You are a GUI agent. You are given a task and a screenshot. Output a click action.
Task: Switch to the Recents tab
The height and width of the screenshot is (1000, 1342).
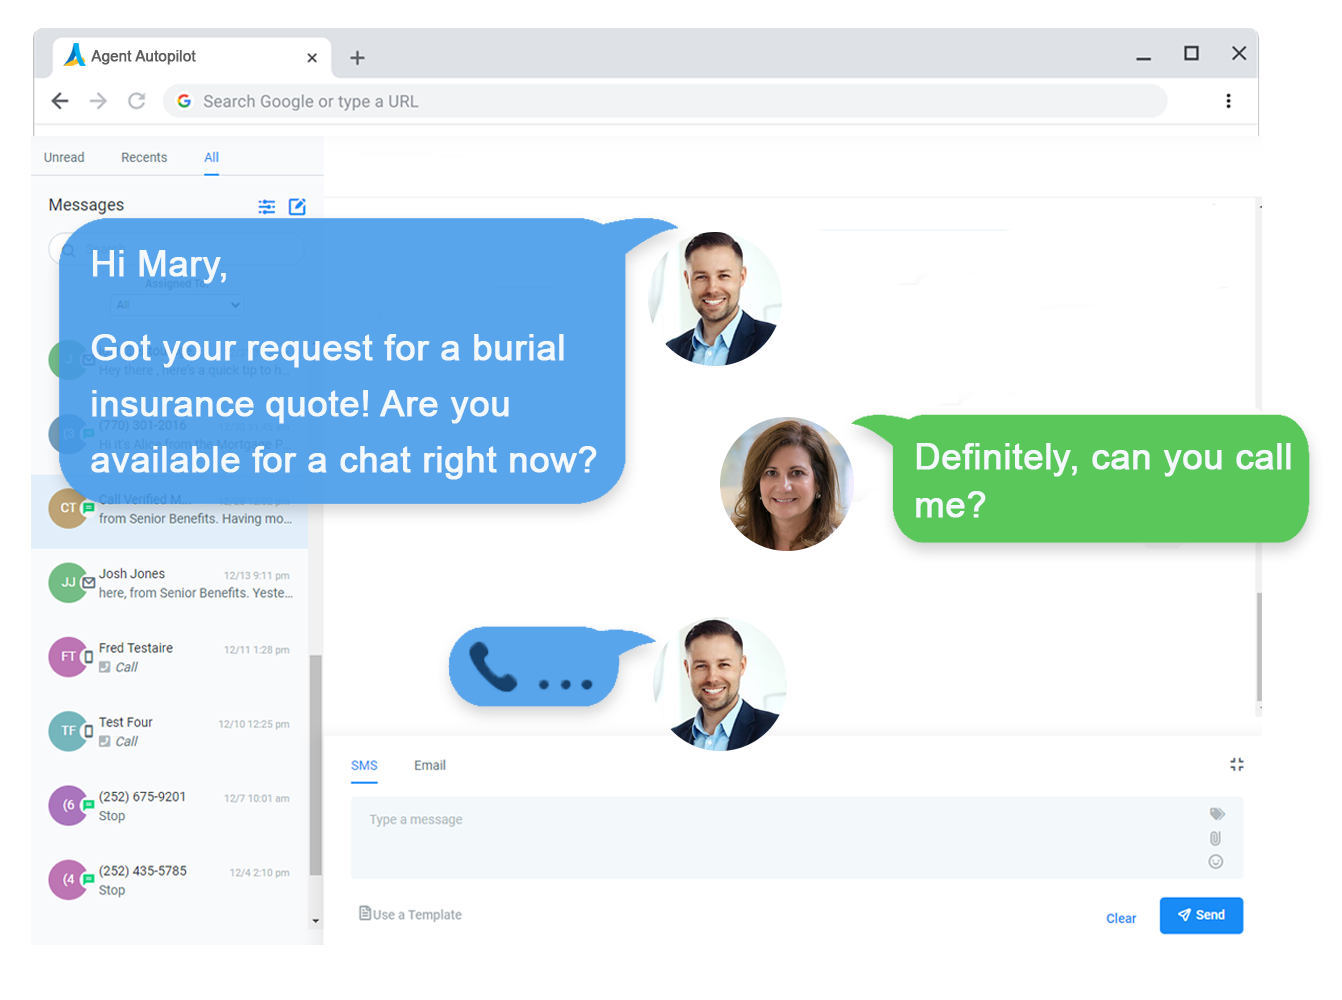pyautogui.click(x=144, y=158)
